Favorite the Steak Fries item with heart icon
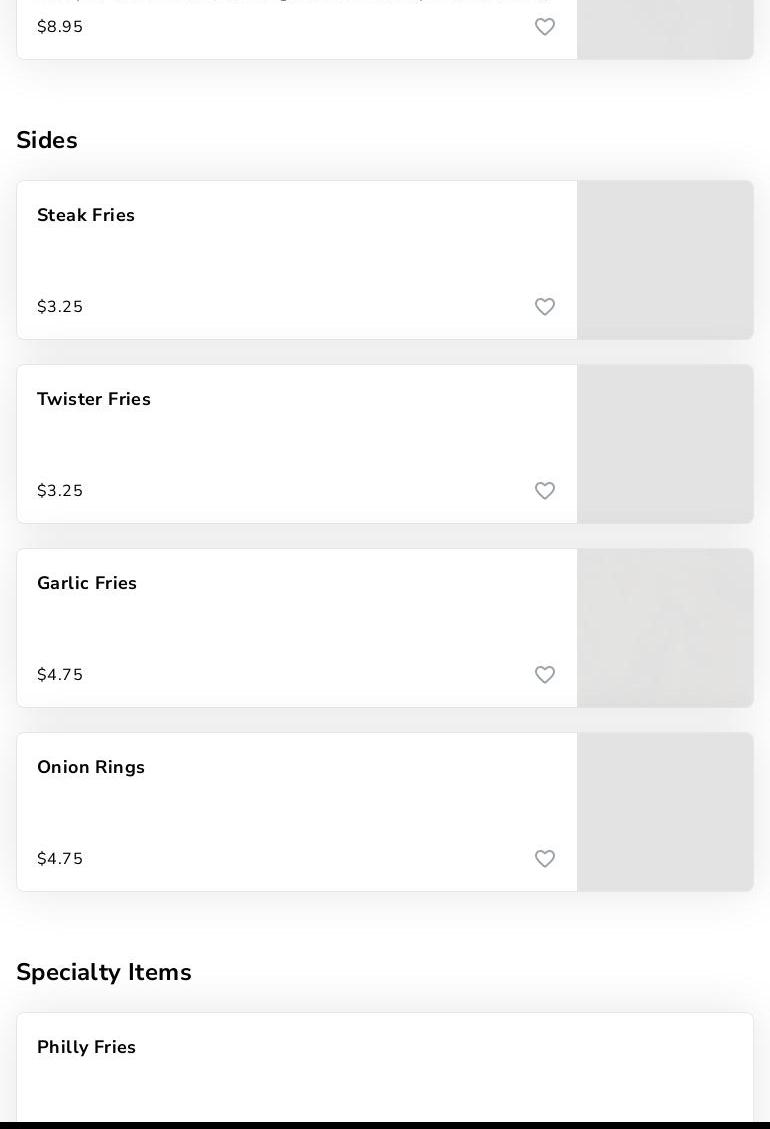 [x=545, y=307]
